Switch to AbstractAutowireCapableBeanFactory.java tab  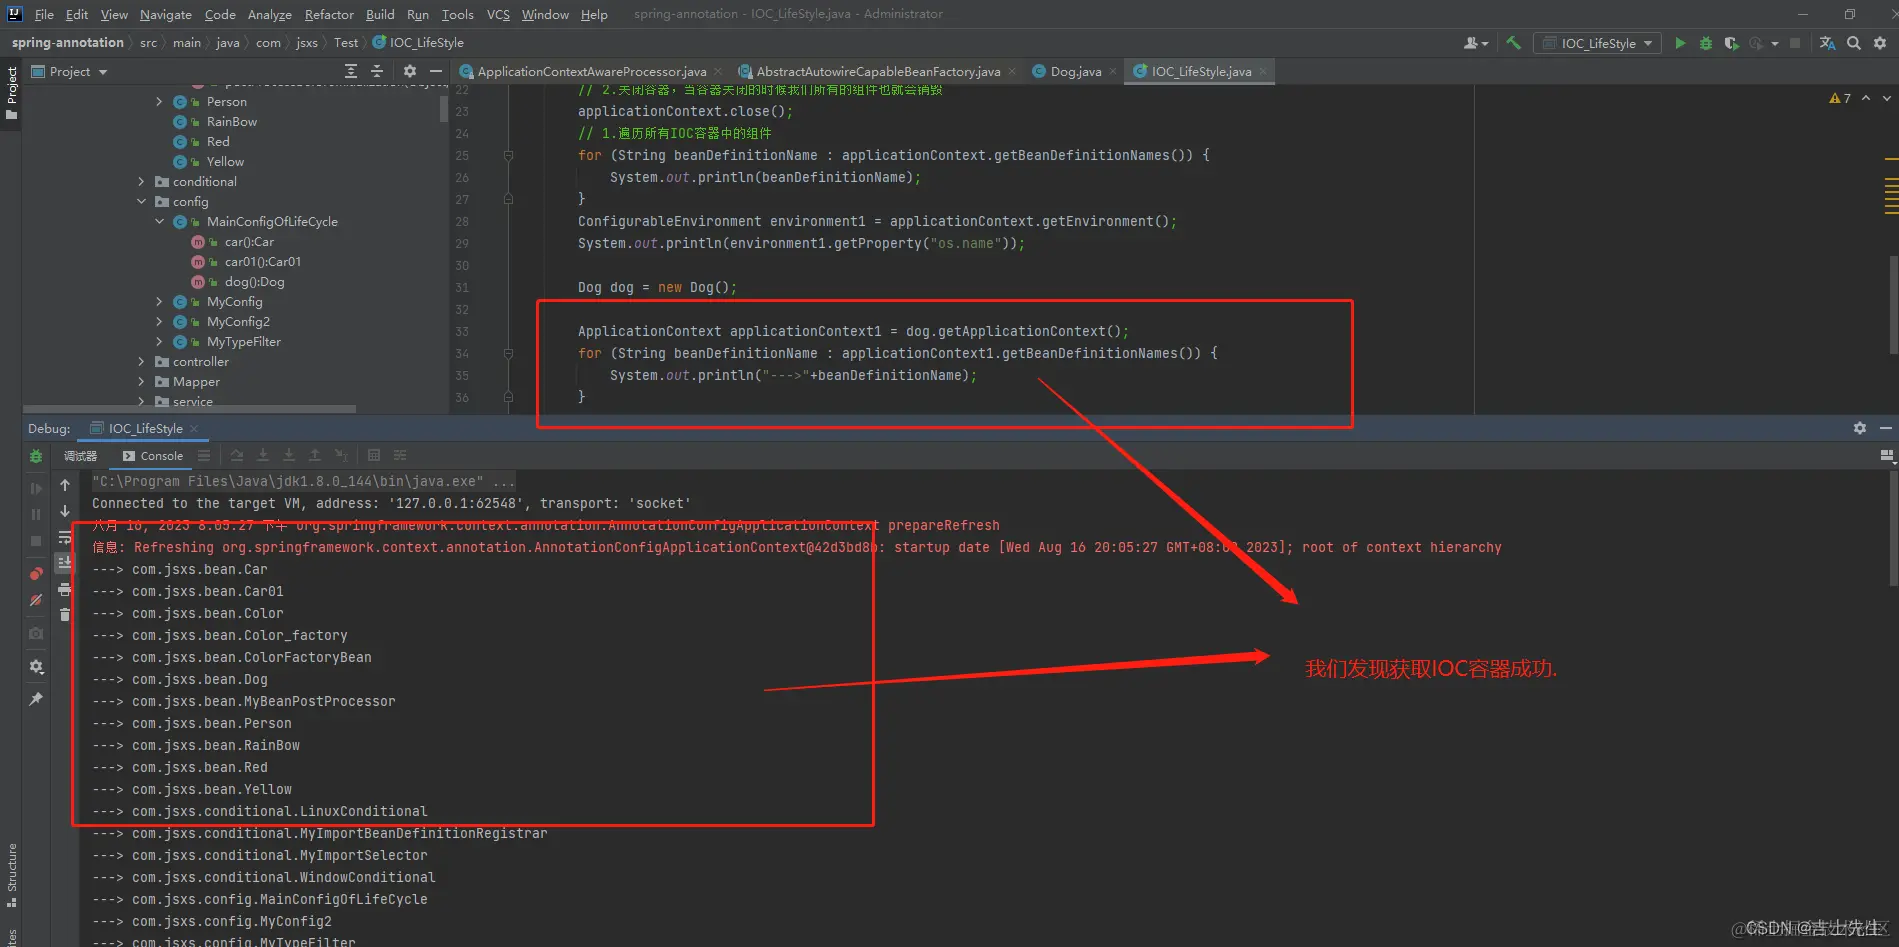pos(877,71)
